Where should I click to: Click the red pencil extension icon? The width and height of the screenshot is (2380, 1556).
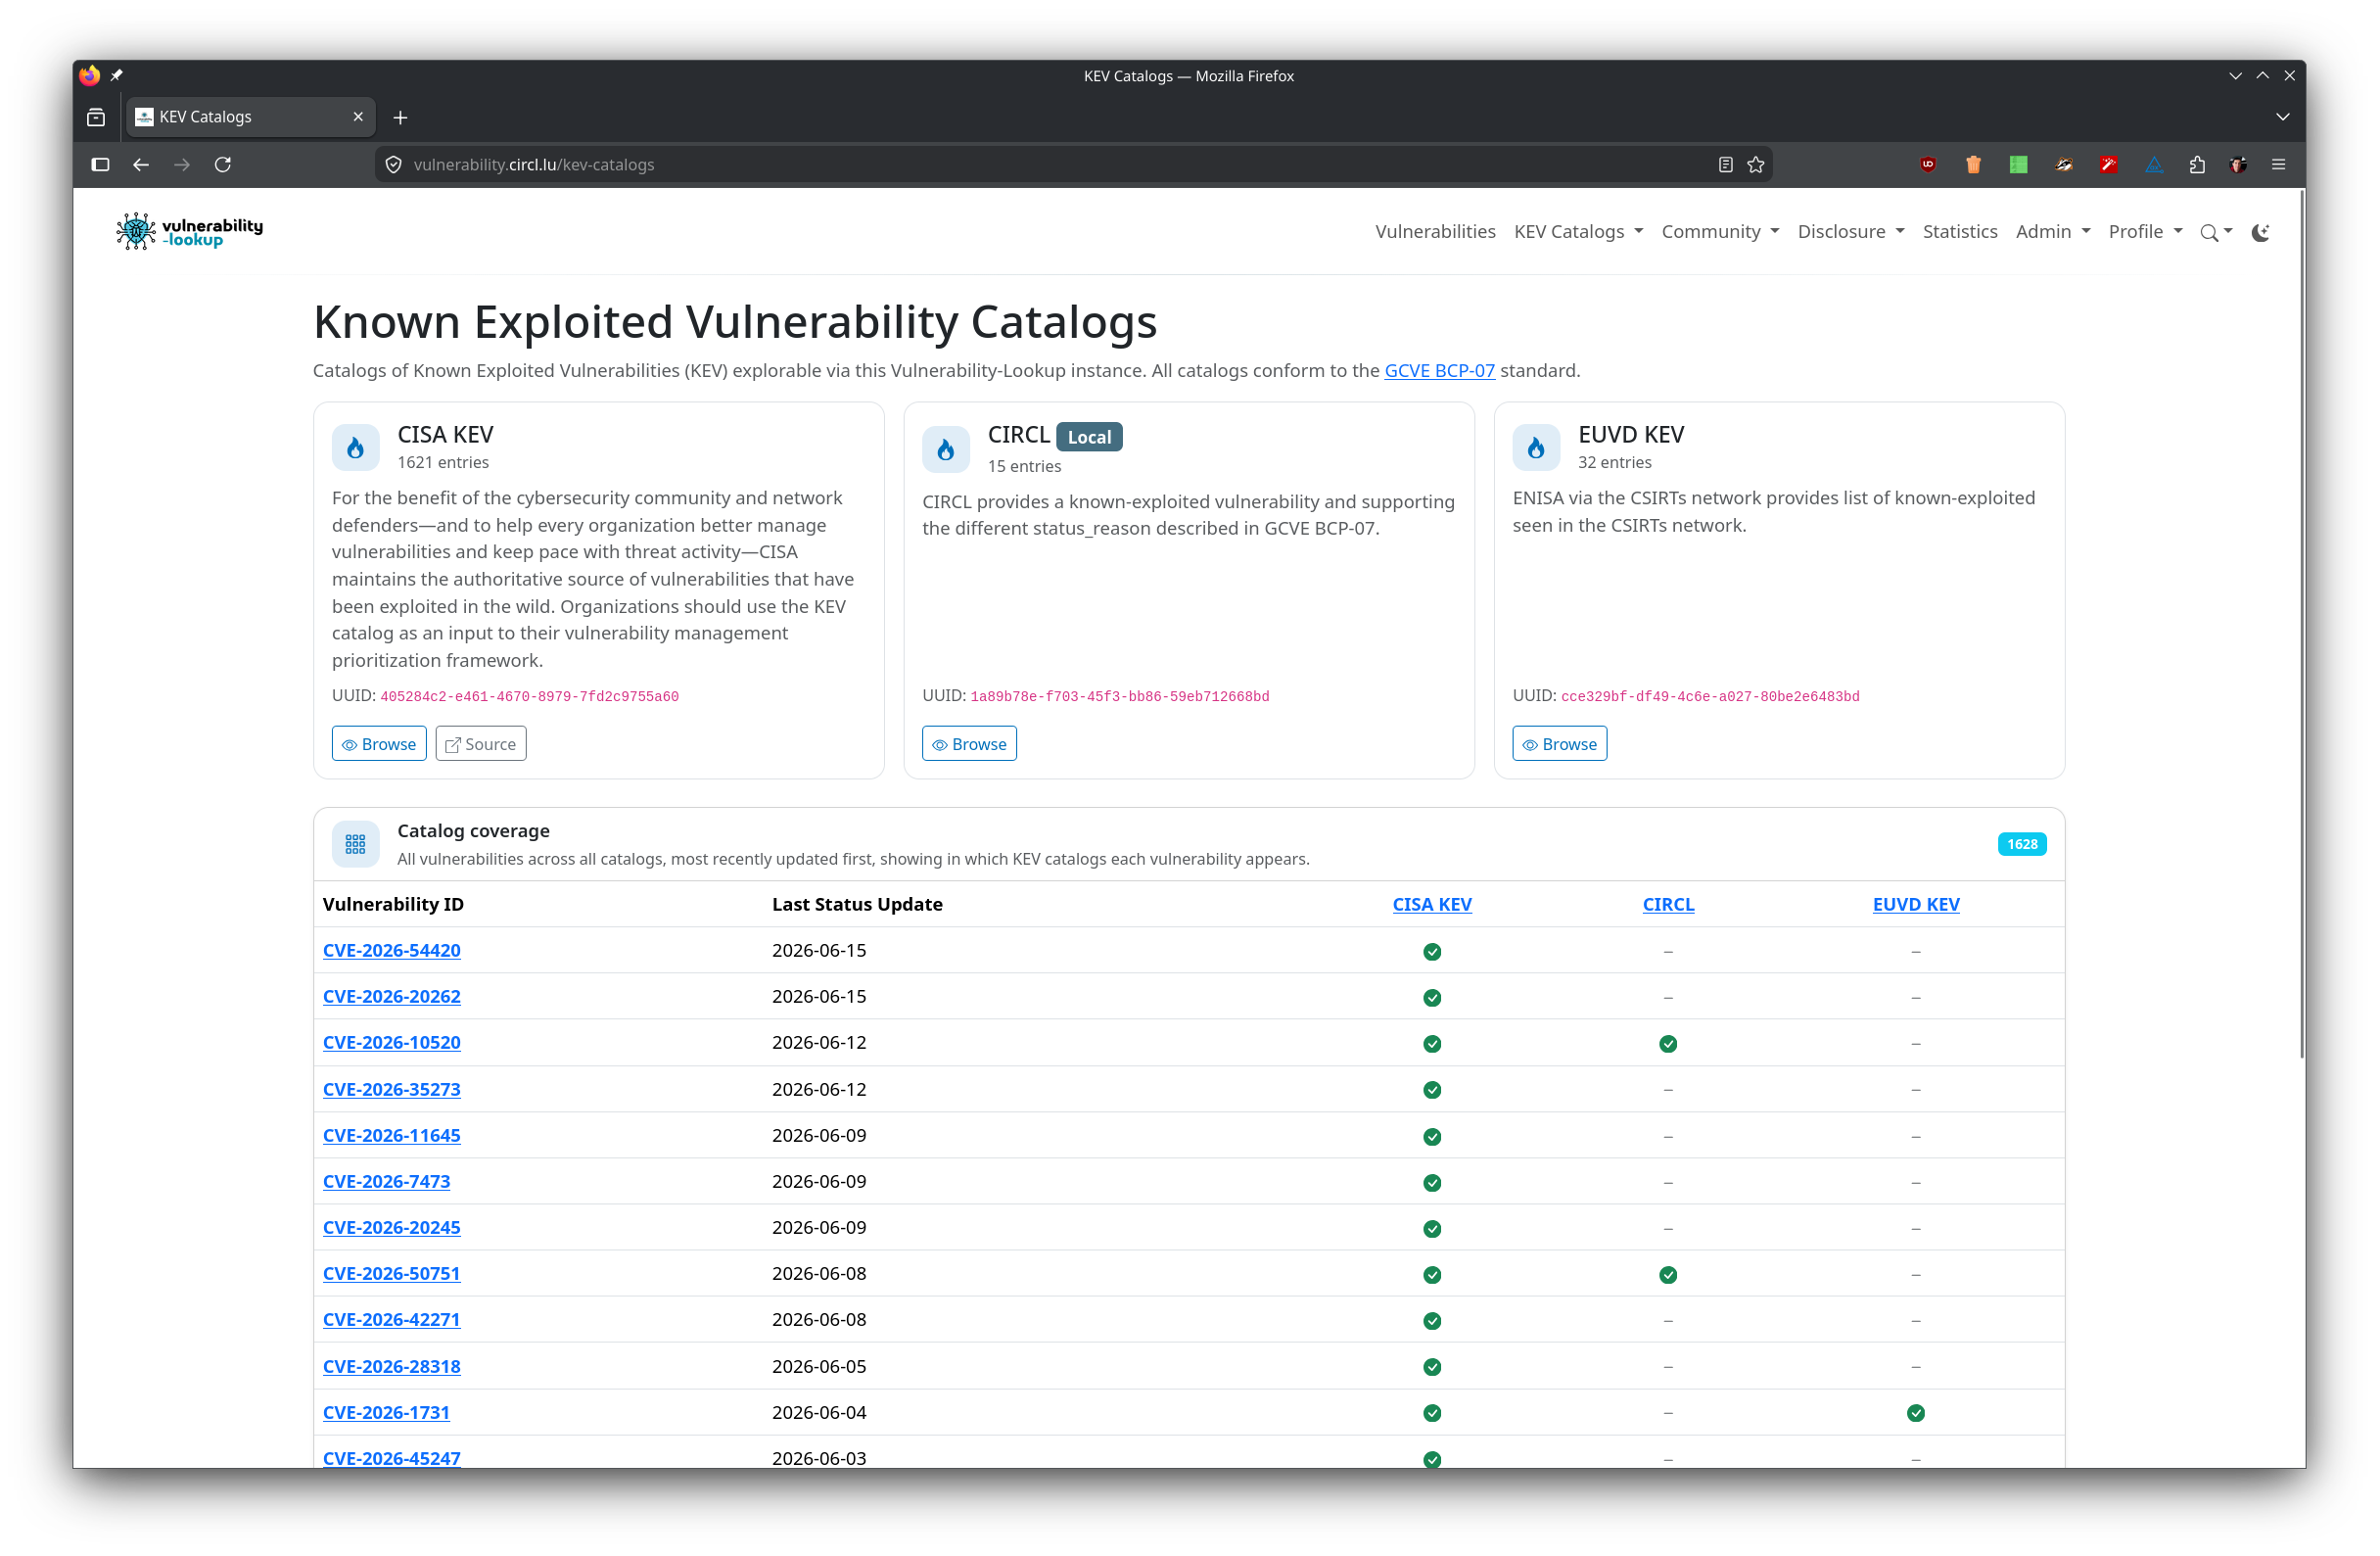pos(2108,164)
